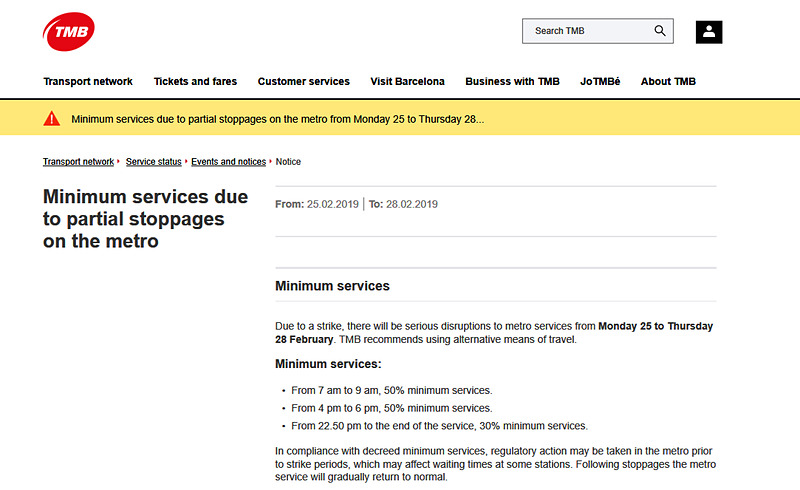800x490 pixels.
Task: Click the search magnifier icon
Action: 660,31
